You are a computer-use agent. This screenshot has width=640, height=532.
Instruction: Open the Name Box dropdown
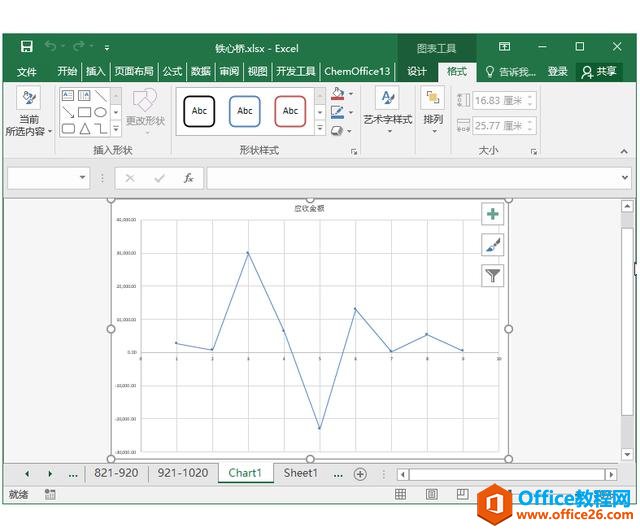pos(82,177)
